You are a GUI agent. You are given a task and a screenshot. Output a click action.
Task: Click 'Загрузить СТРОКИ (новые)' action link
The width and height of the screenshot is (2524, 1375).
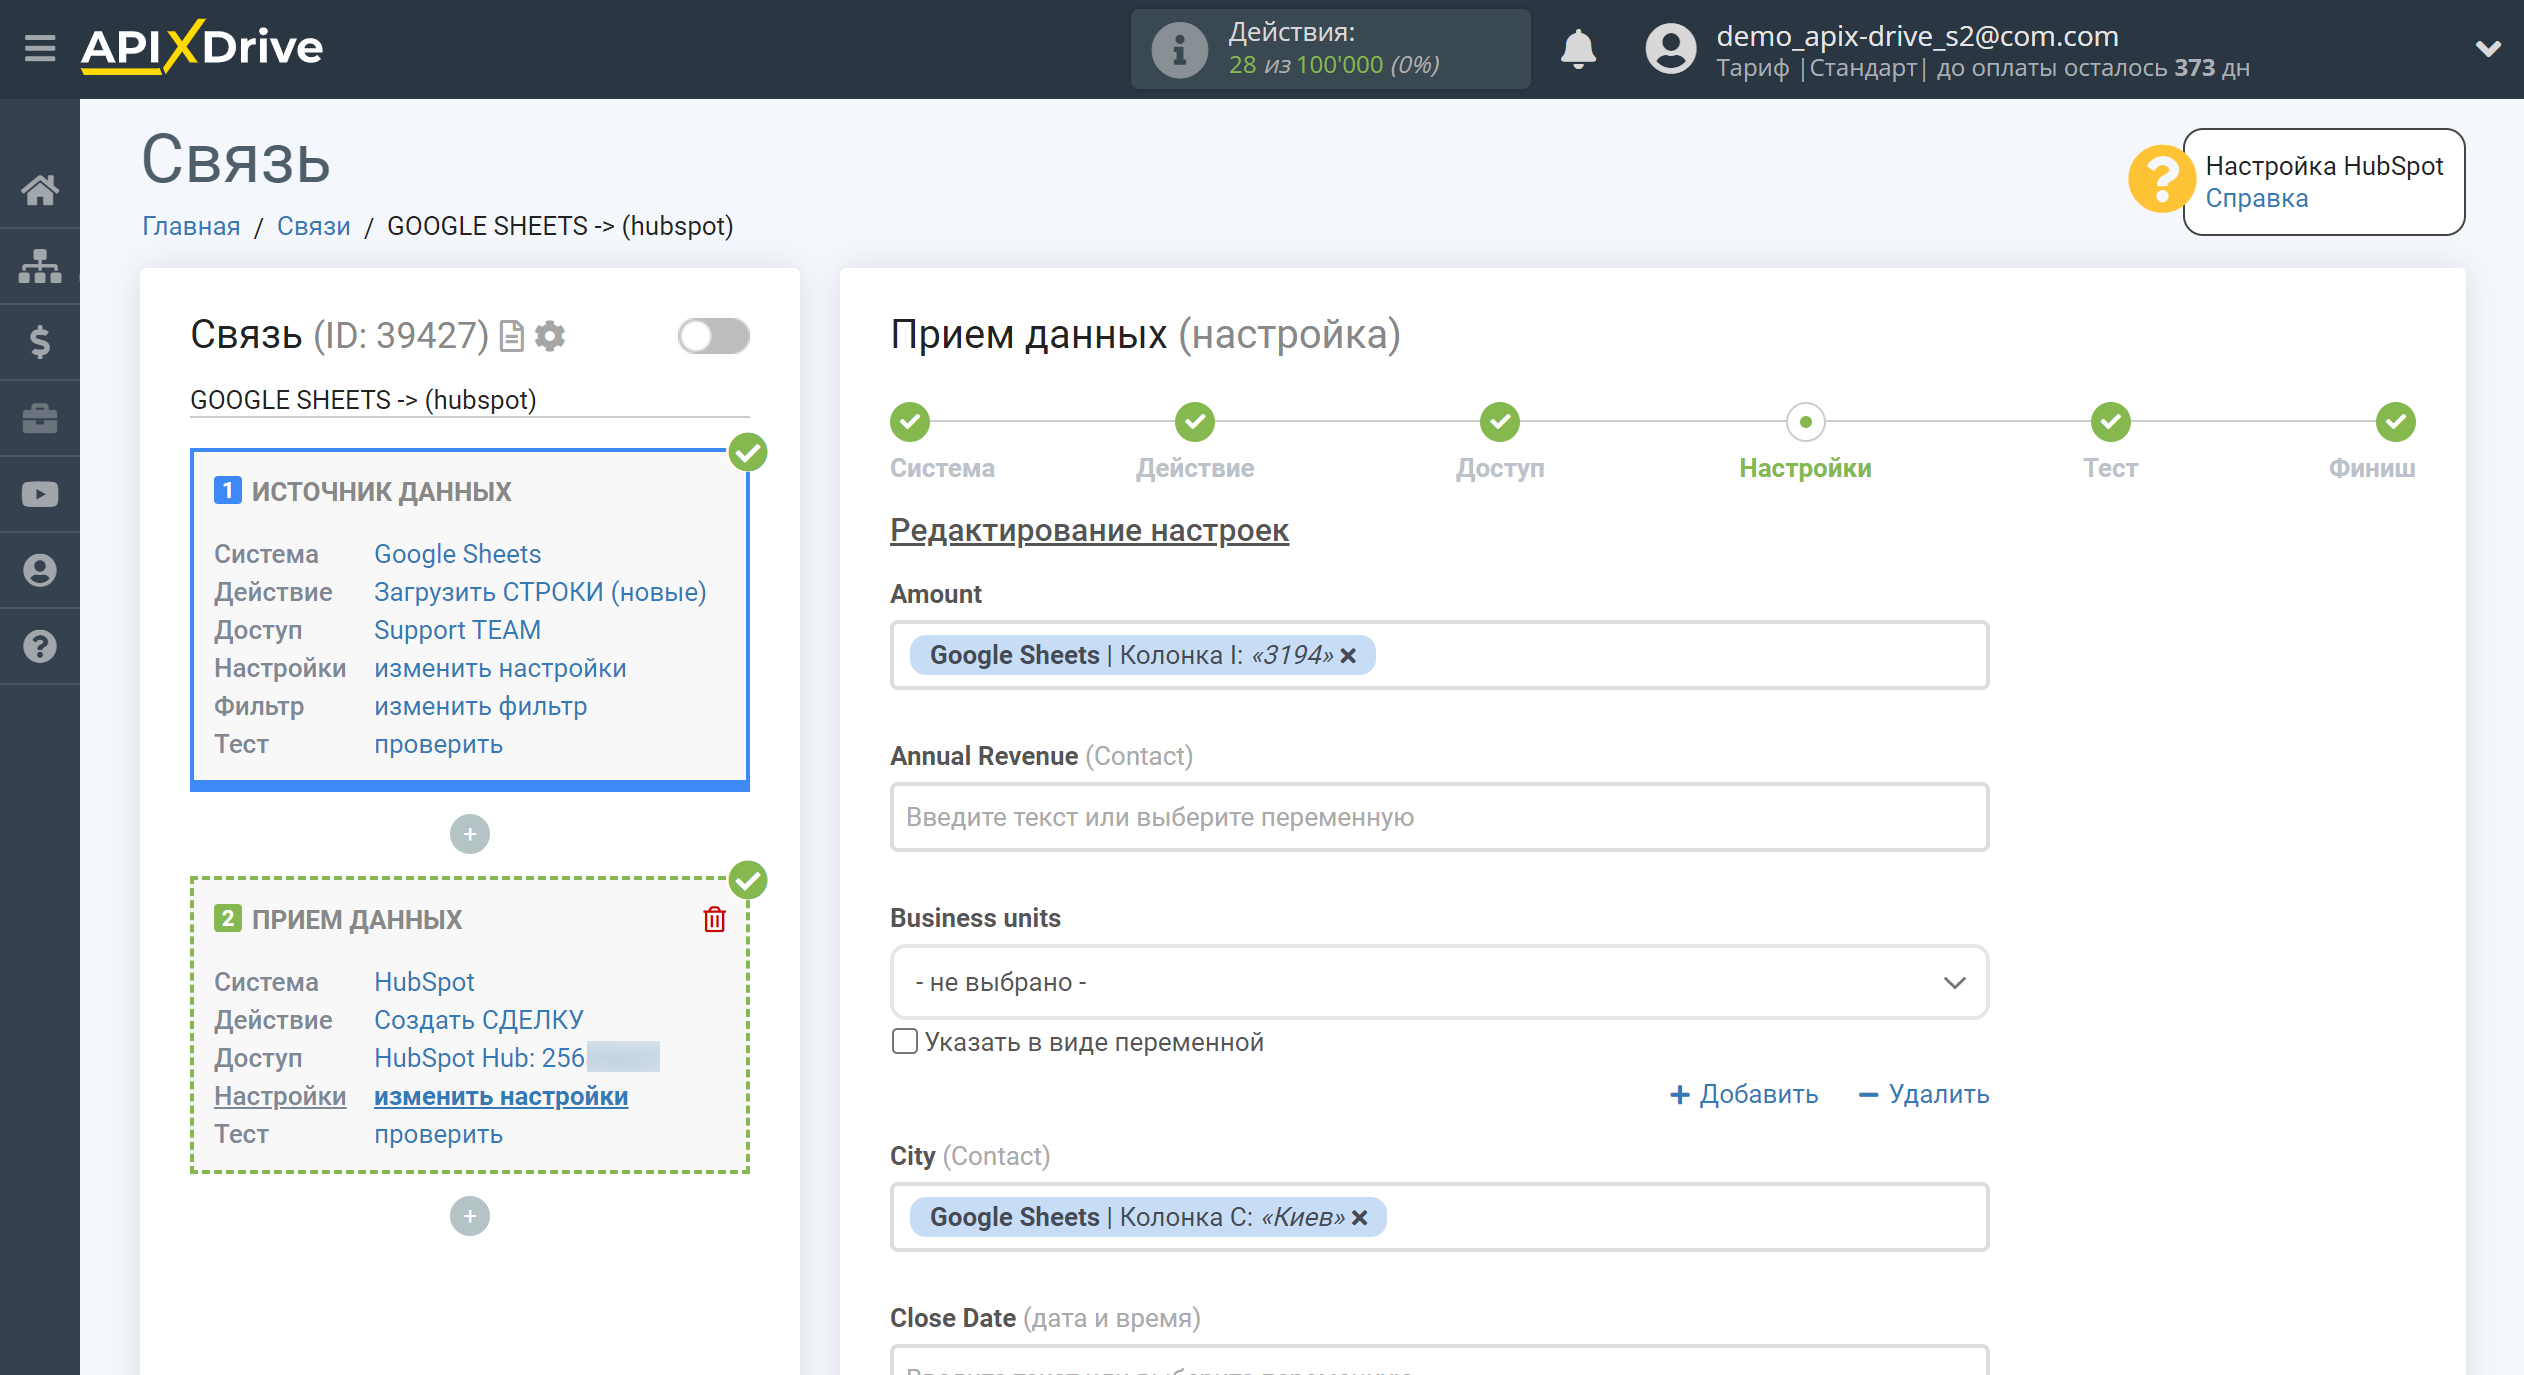540,592
